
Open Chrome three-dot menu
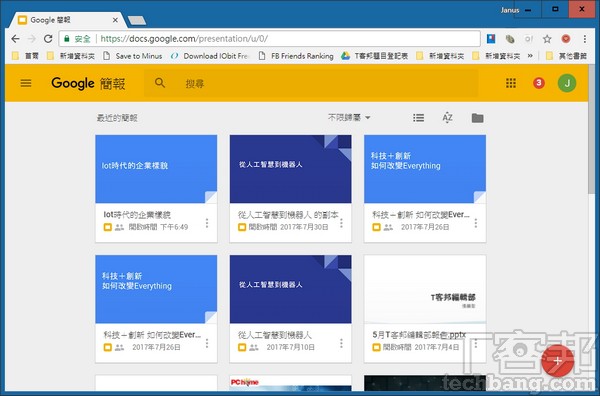[584, 39]
